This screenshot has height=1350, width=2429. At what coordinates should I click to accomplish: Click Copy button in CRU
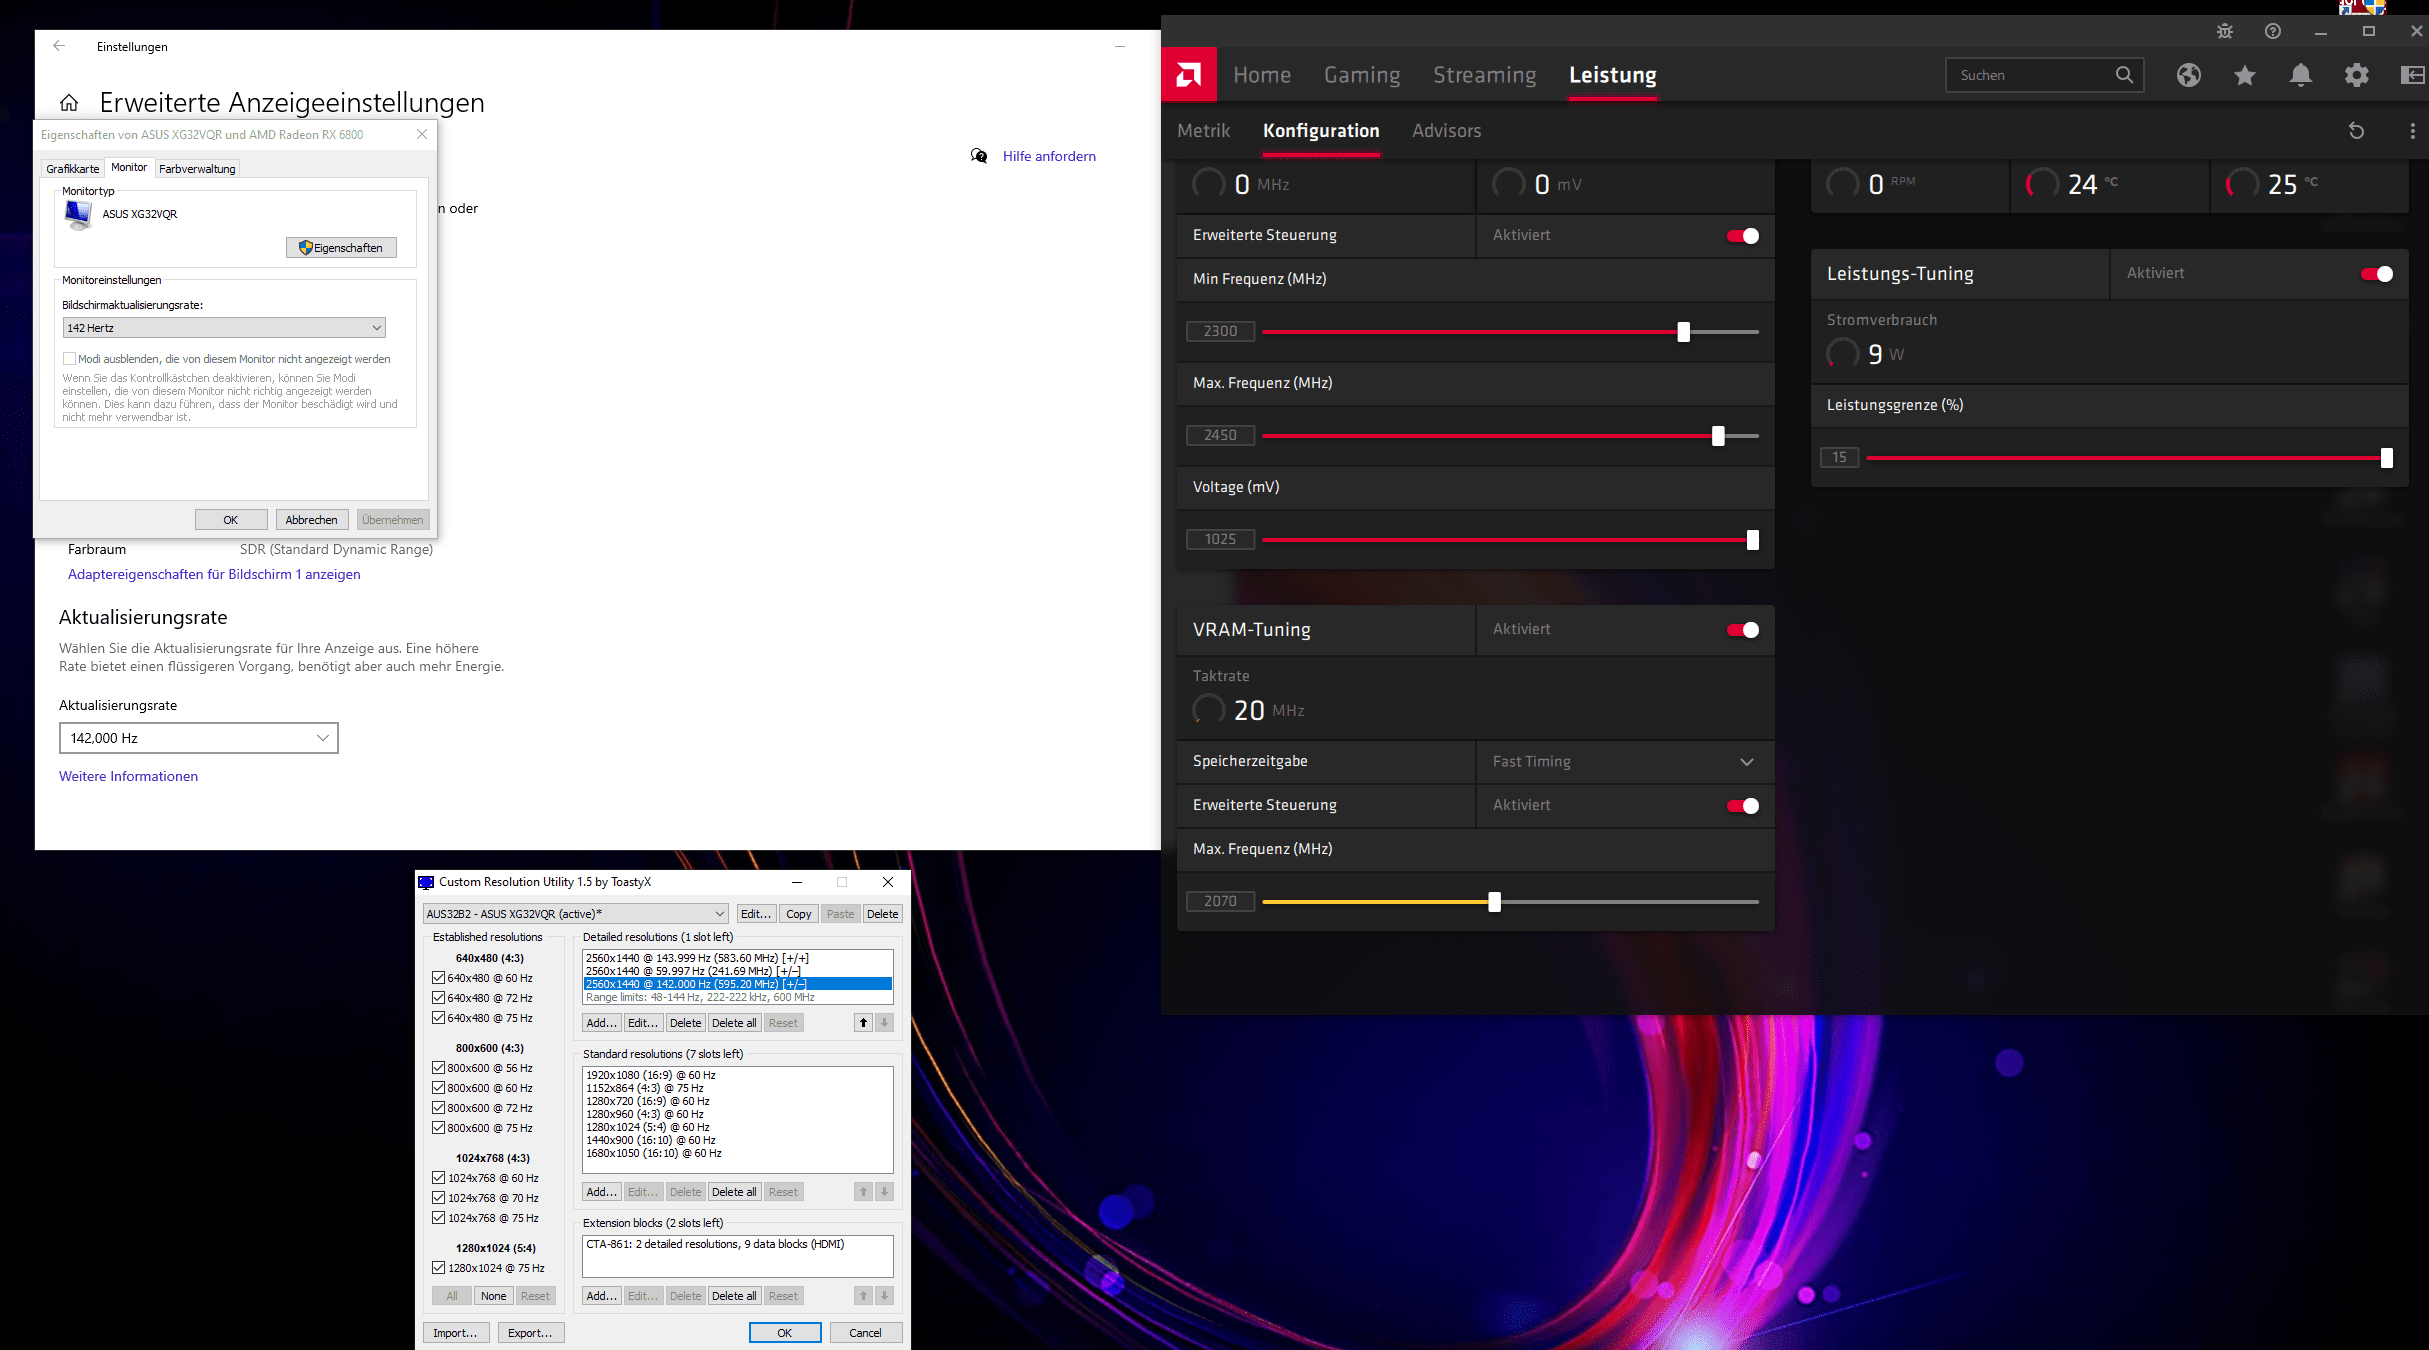pyautogui.click(x=799, y=914)
